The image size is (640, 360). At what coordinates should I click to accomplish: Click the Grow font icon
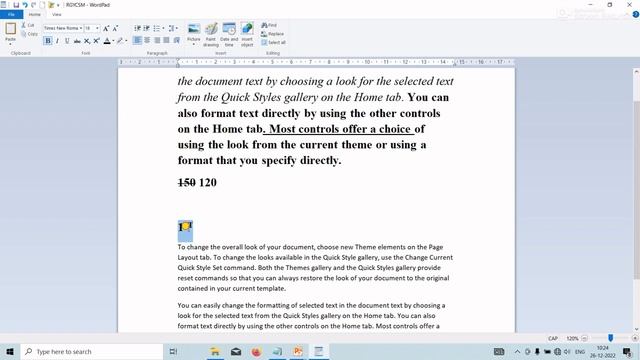pos(106,28)
